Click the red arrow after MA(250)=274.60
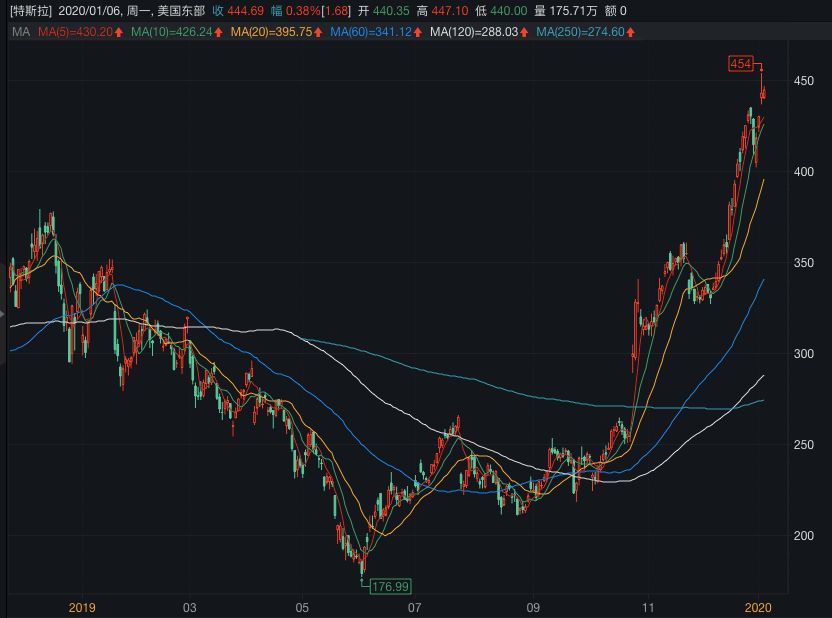832x618 pixels. coord(631,32)
